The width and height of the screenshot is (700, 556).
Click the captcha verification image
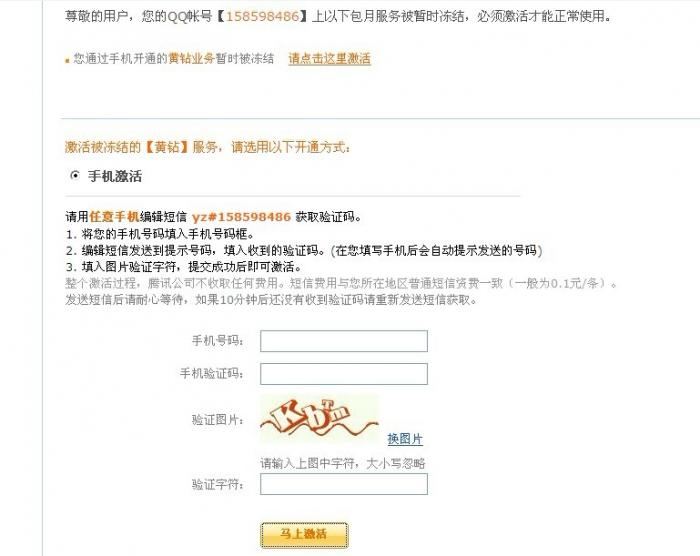tap(319, 418)
